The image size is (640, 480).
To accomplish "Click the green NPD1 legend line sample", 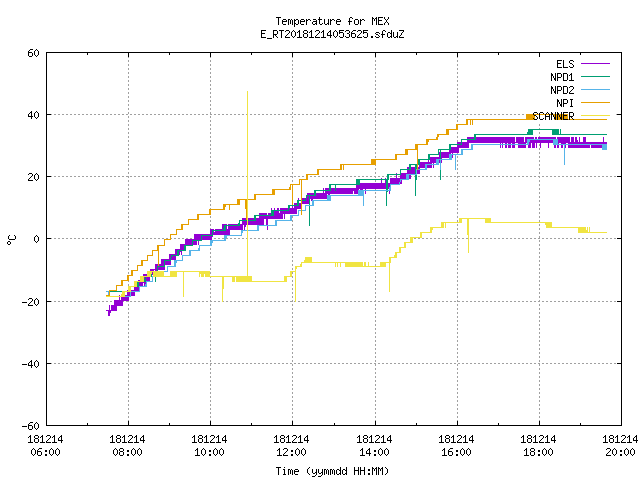I will pyautogui.click(x=595, y=77).
